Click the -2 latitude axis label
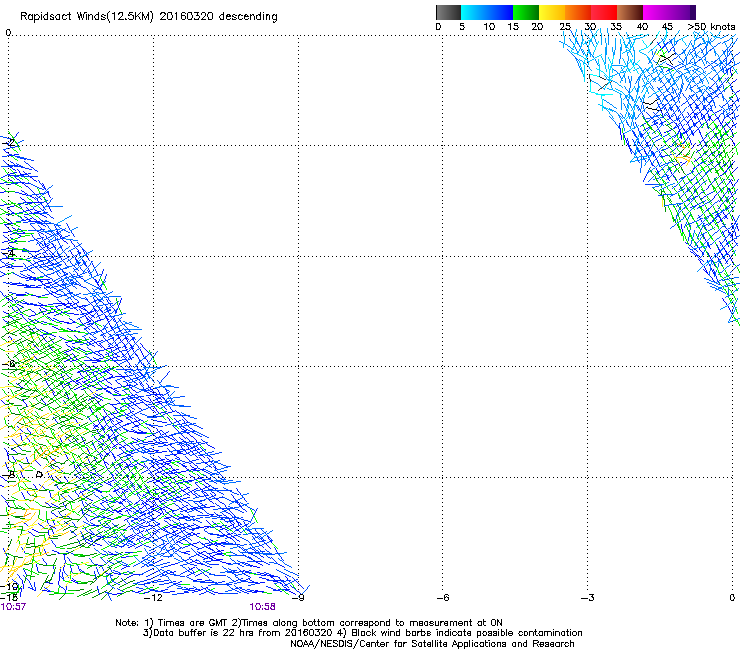This screenshot has width=740, height=650. click(x=9, y=142)
